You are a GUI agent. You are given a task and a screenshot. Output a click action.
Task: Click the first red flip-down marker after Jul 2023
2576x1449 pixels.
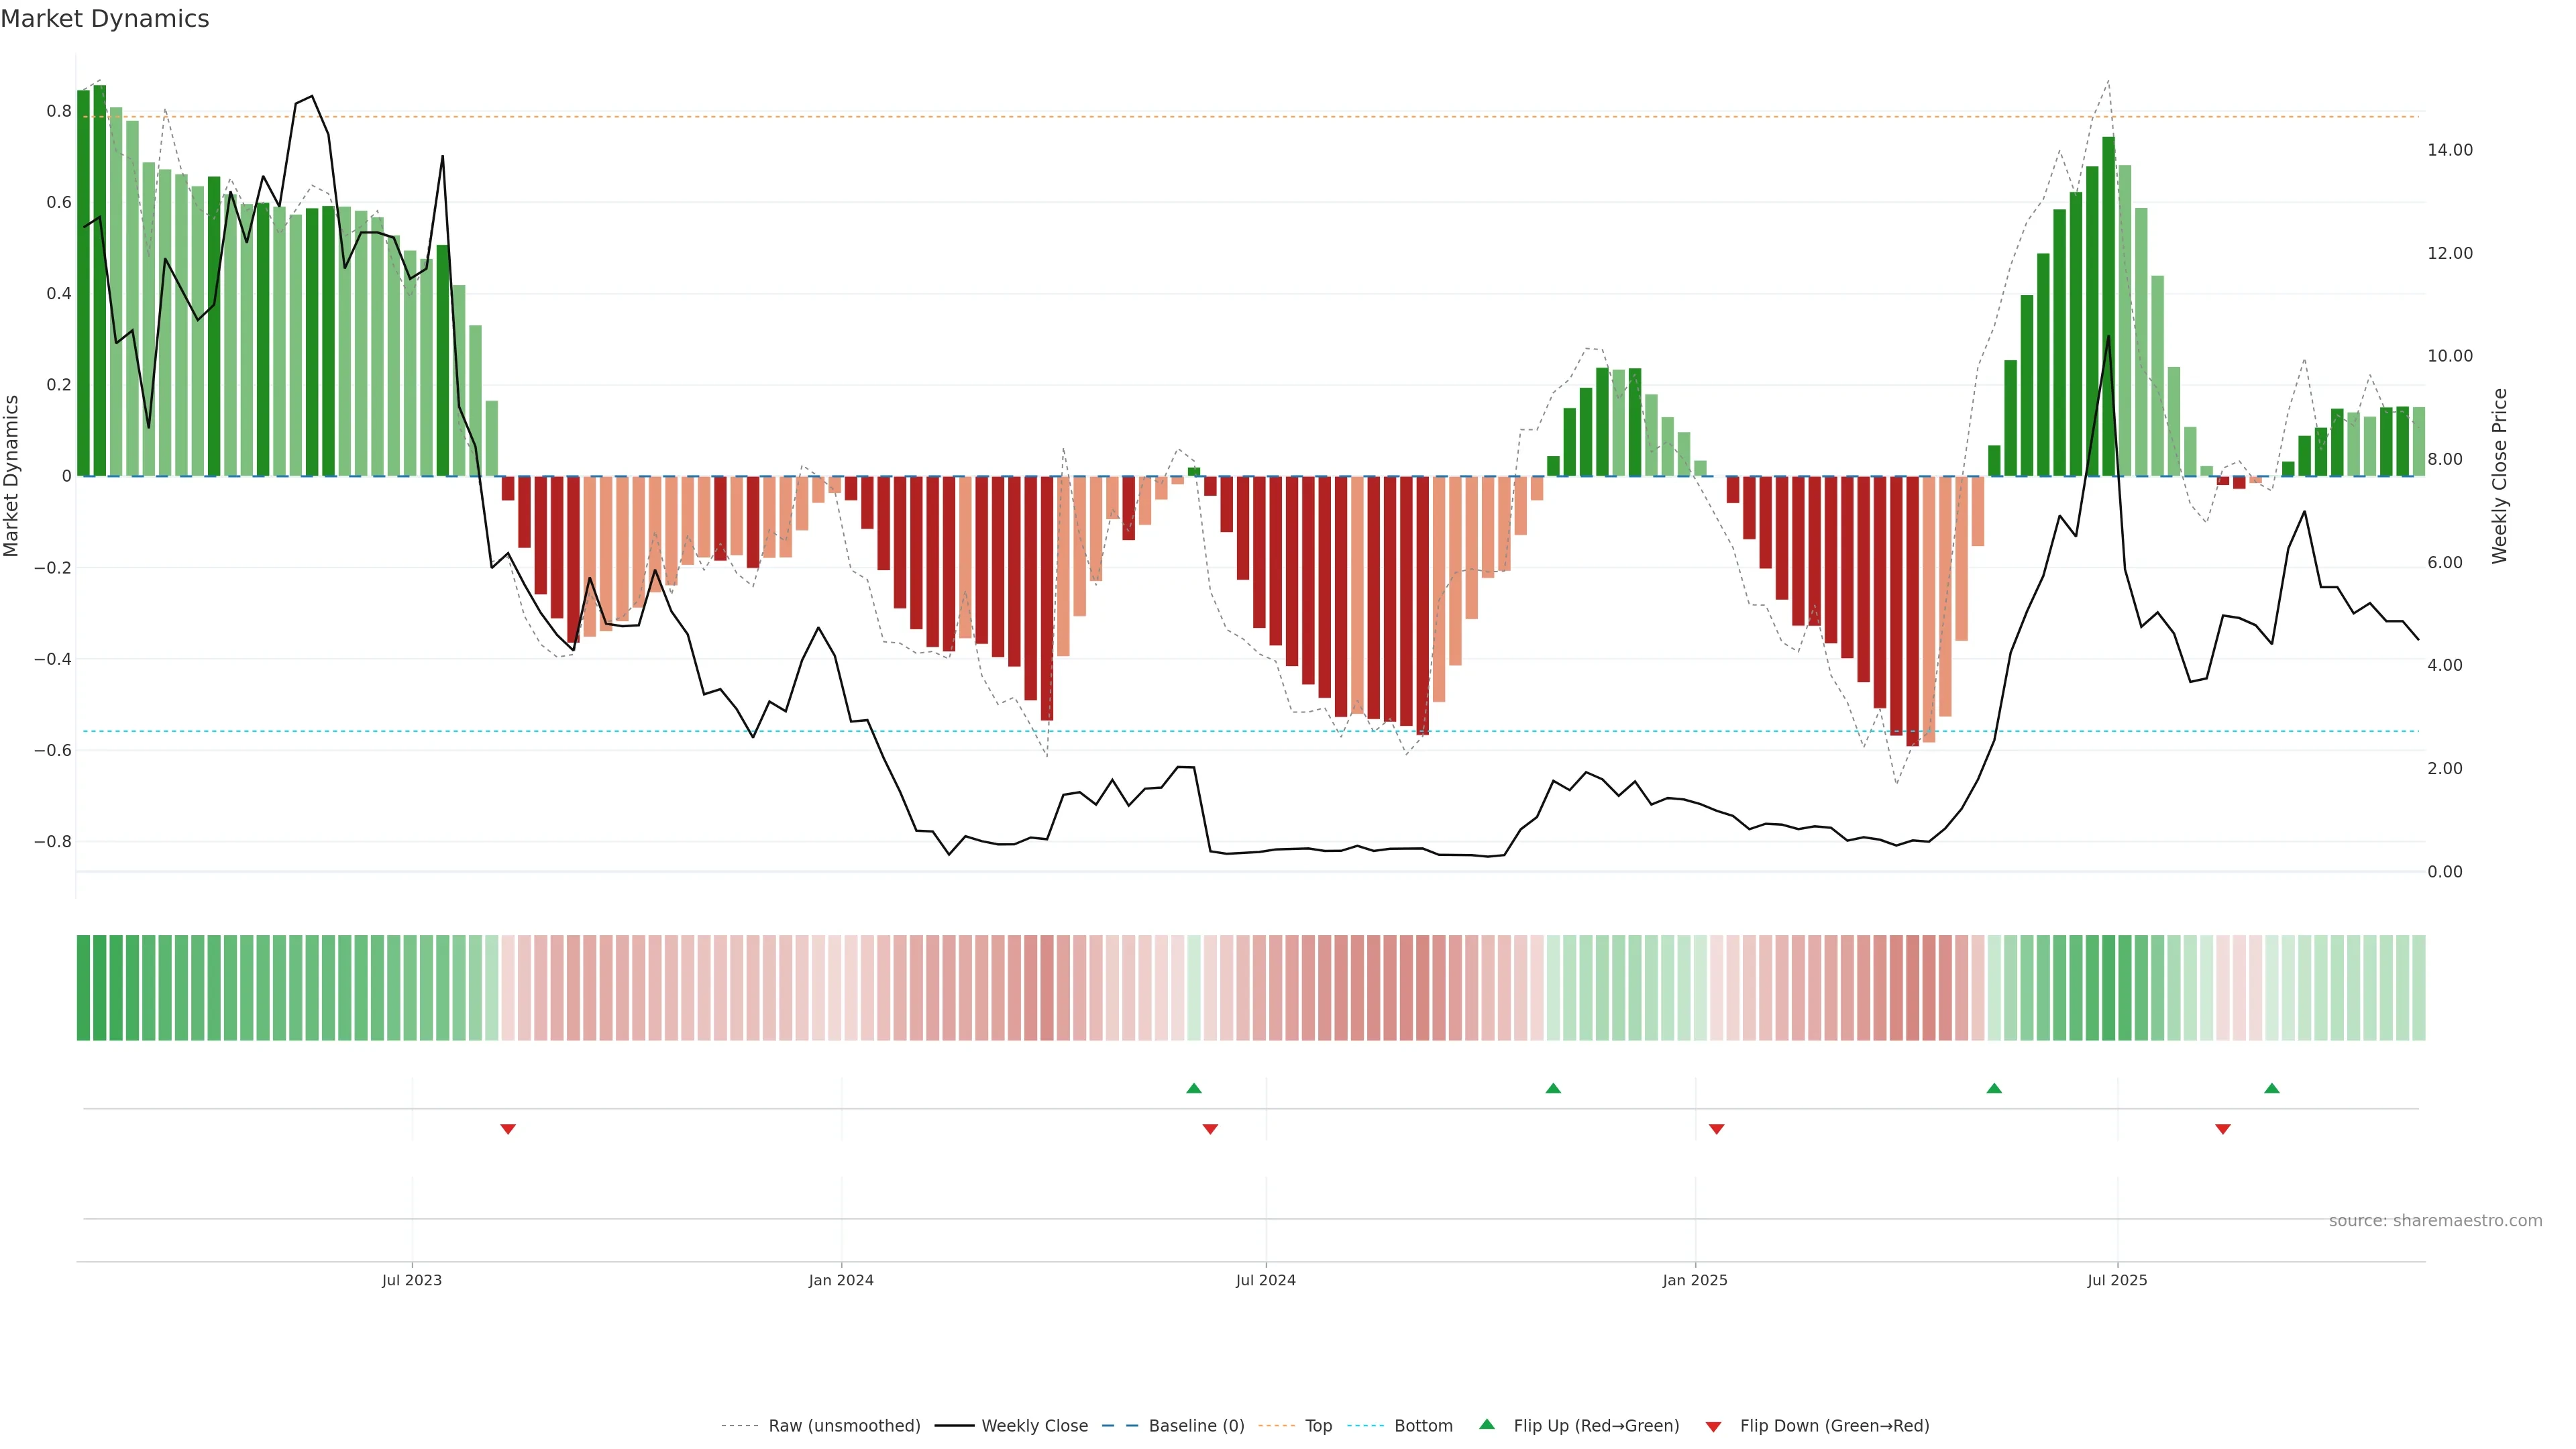pos(508,1129)
